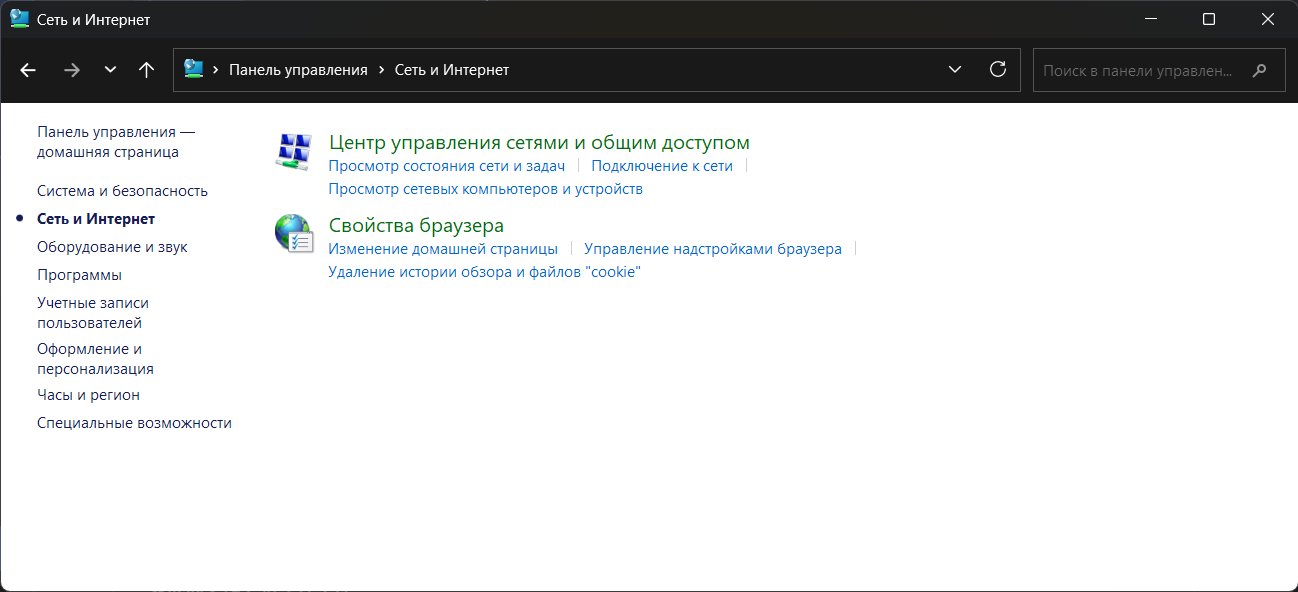Go back with the left arrow
1298x592 pixels.
[28, 70]
